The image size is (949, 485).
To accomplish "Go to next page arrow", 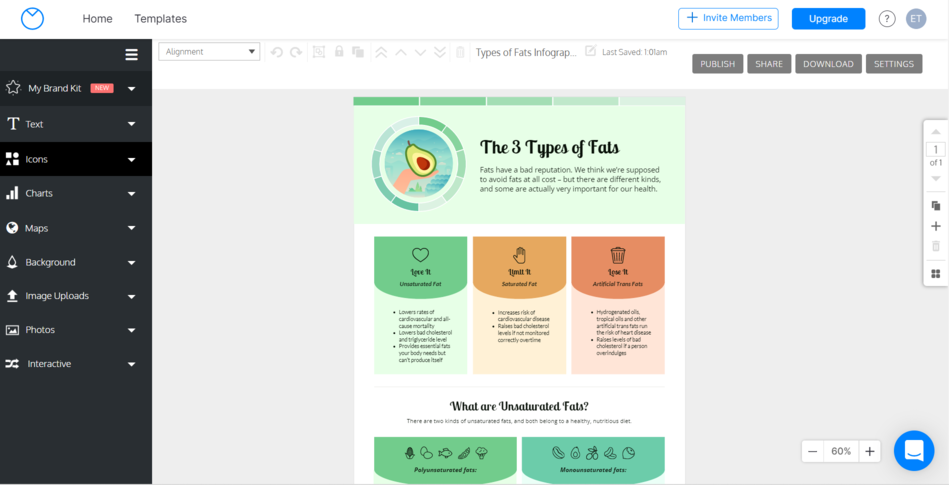I will point(936,178).
